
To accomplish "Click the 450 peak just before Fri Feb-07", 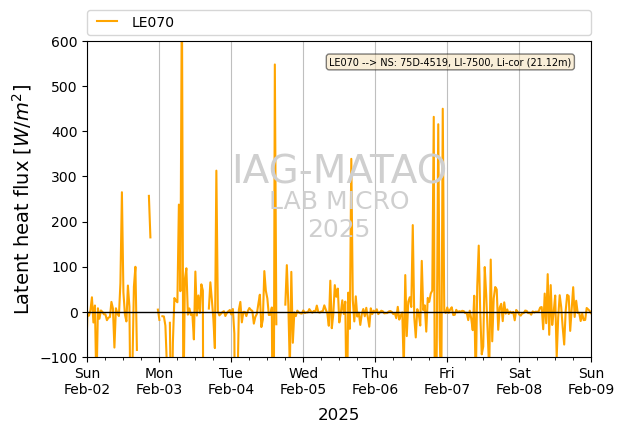I will click(443, 109).
